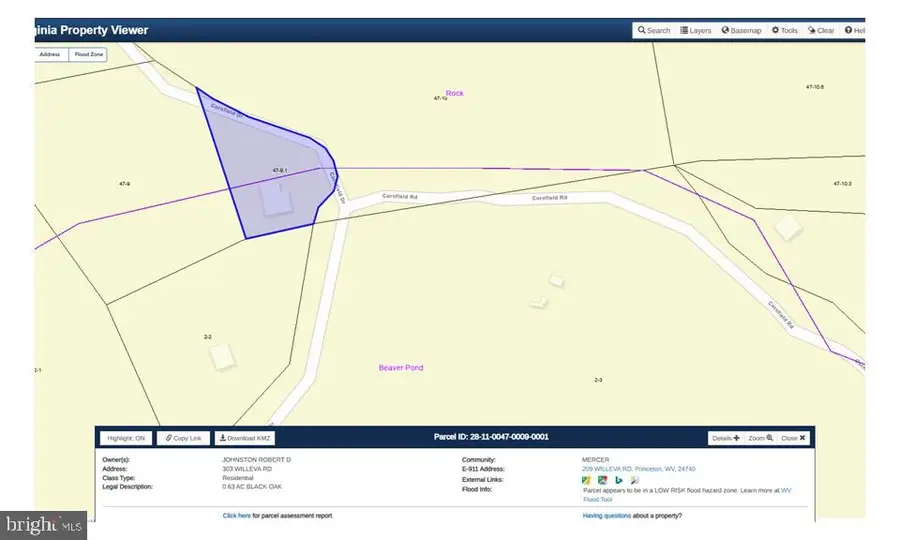Follow Click here assessment report link
900x540 pixels.
click(236, 516)
